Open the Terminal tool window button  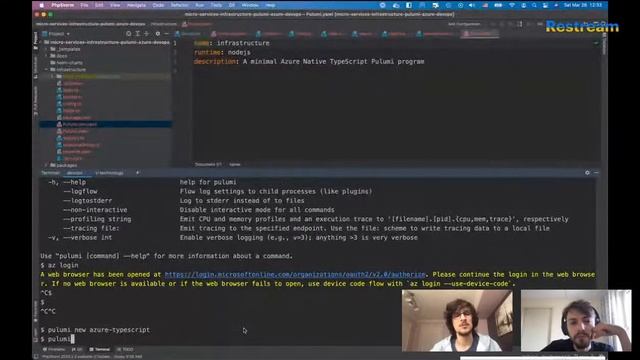(x=99, y=349)
